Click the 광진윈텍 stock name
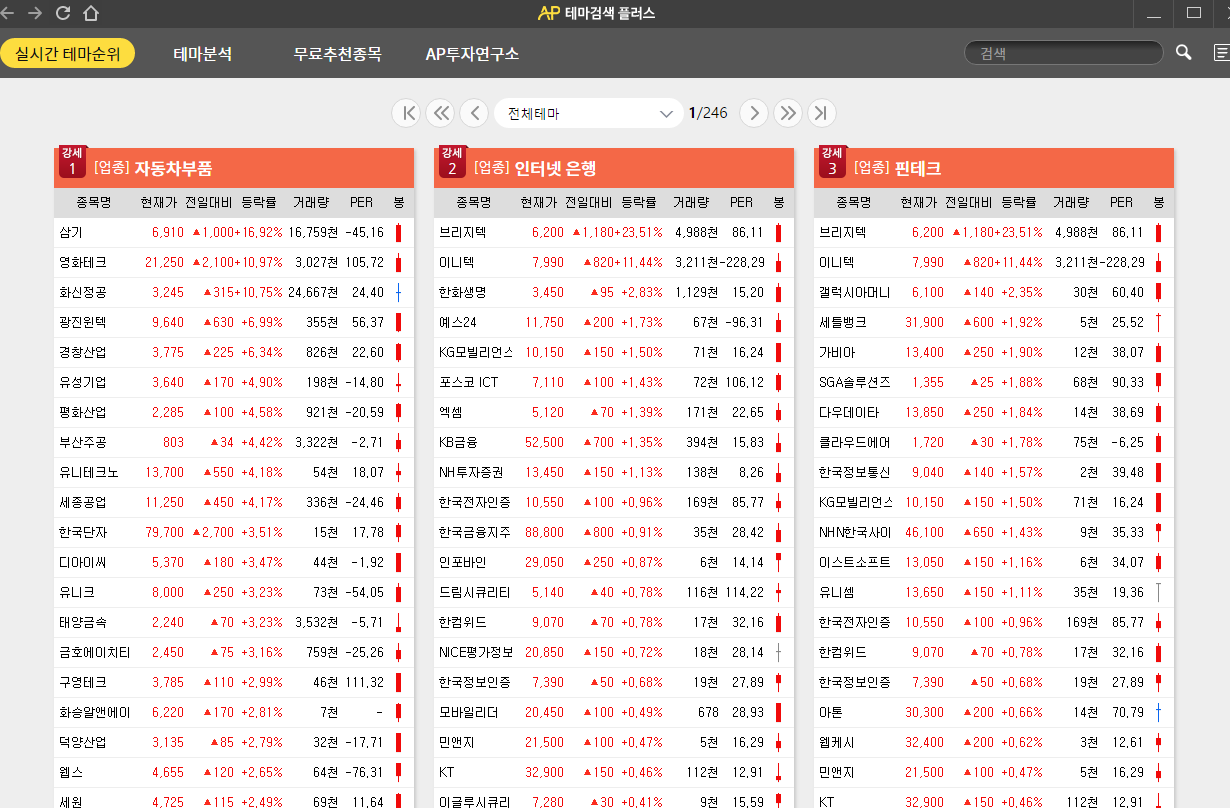Screen dimensions: 1230x808 click(x=82, y=323)
